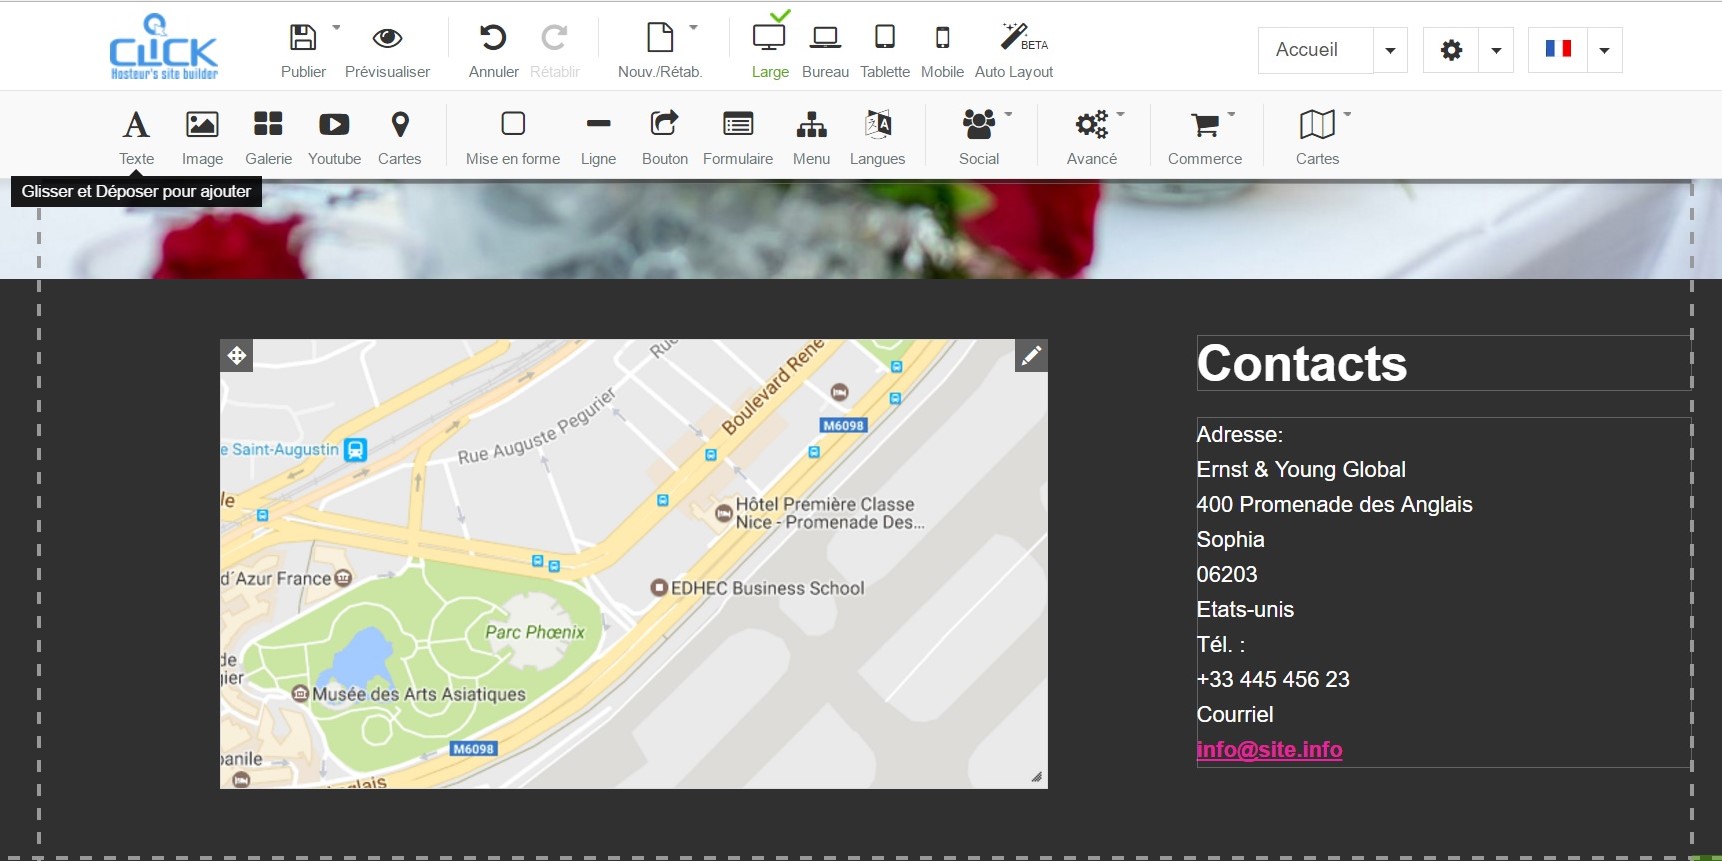Click the 'Sophia' text line
The image size is (1722, 861).
pyautogui.click(x=1231, y=539)
